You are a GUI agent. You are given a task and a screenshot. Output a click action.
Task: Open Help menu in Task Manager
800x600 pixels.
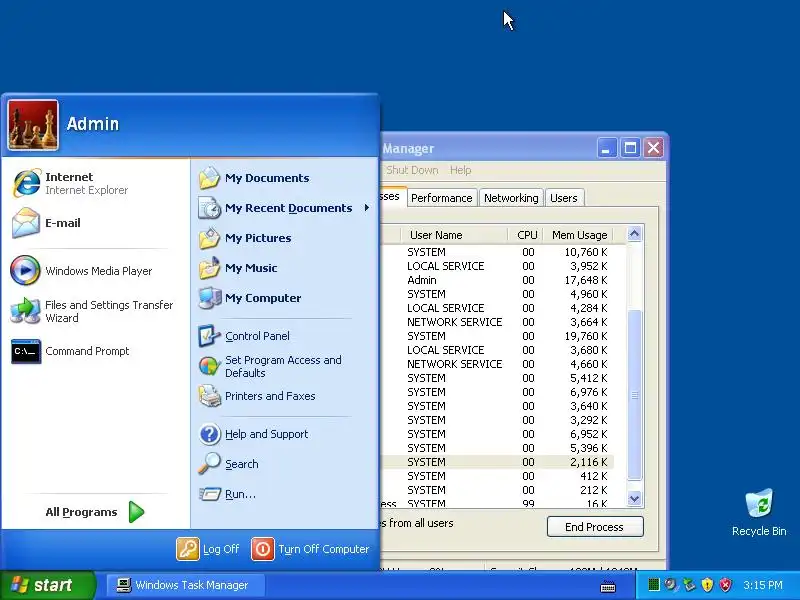tap(460, 170)
